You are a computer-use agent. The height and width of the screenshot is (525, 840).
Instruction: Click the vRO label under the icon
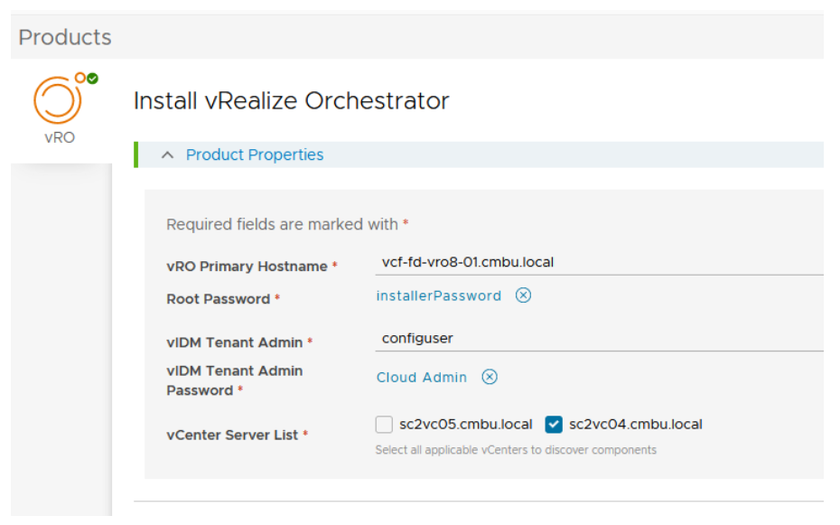[x=59, y=138]
